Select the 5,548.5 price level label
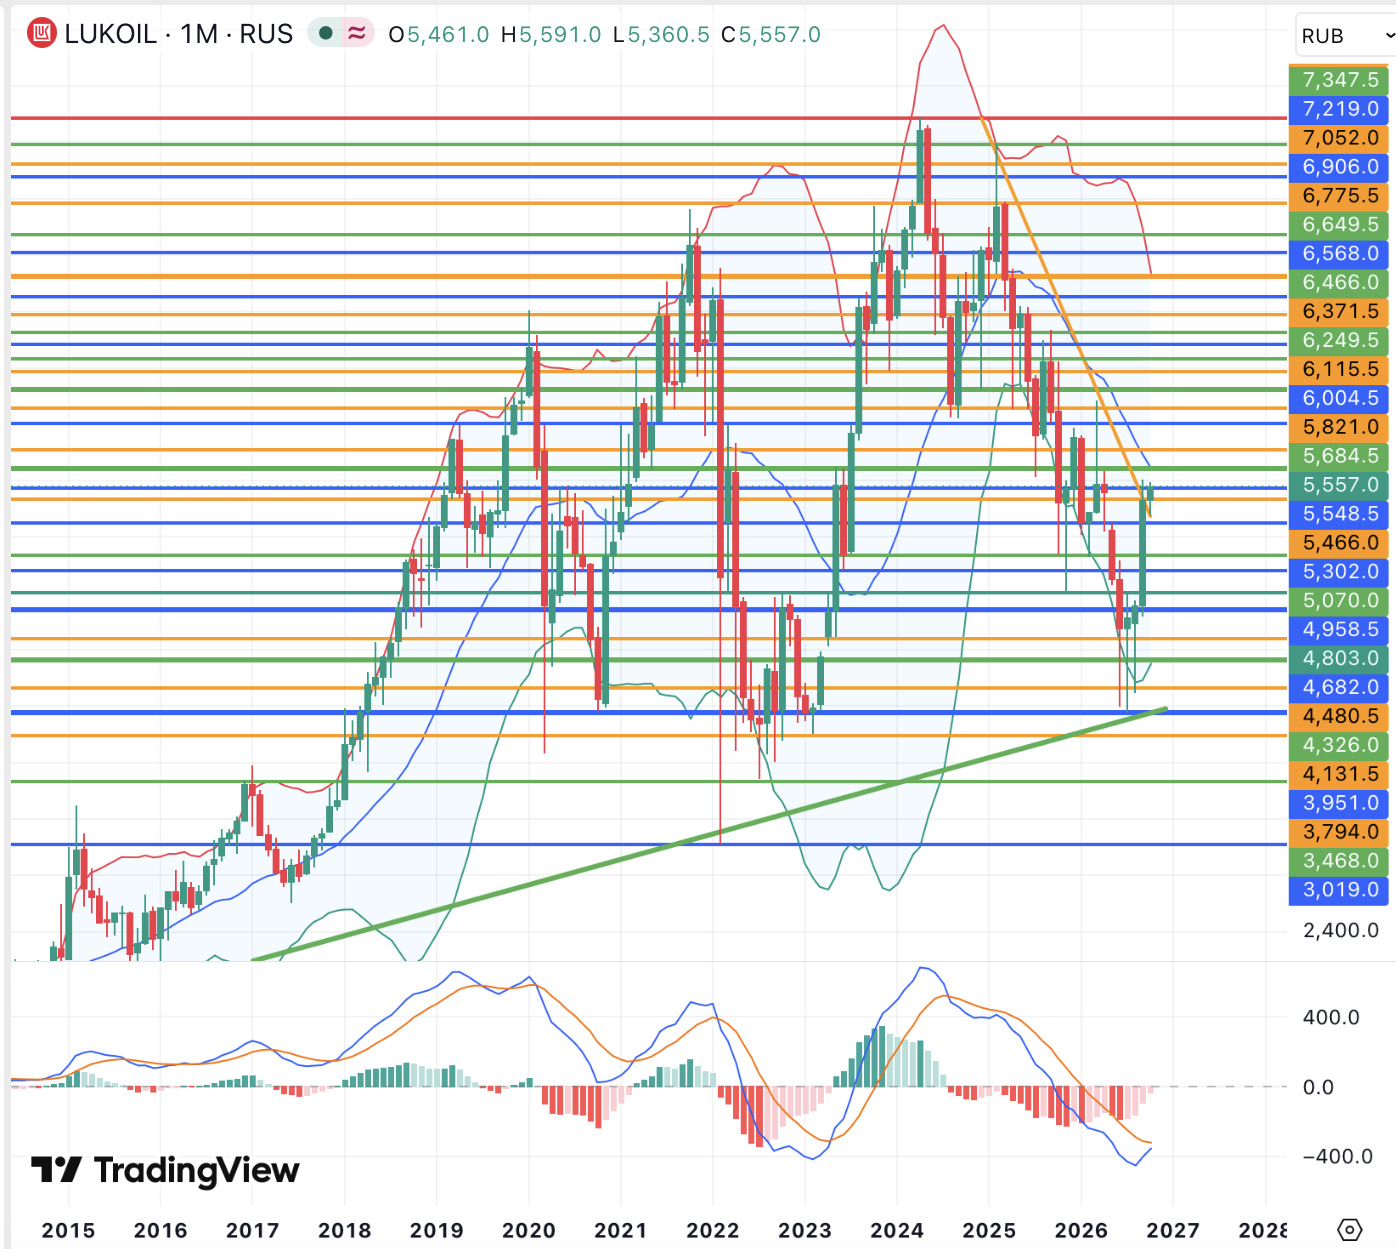Image resolution: width=1396 pixels, height=1249 pixels. point(1340,514)
